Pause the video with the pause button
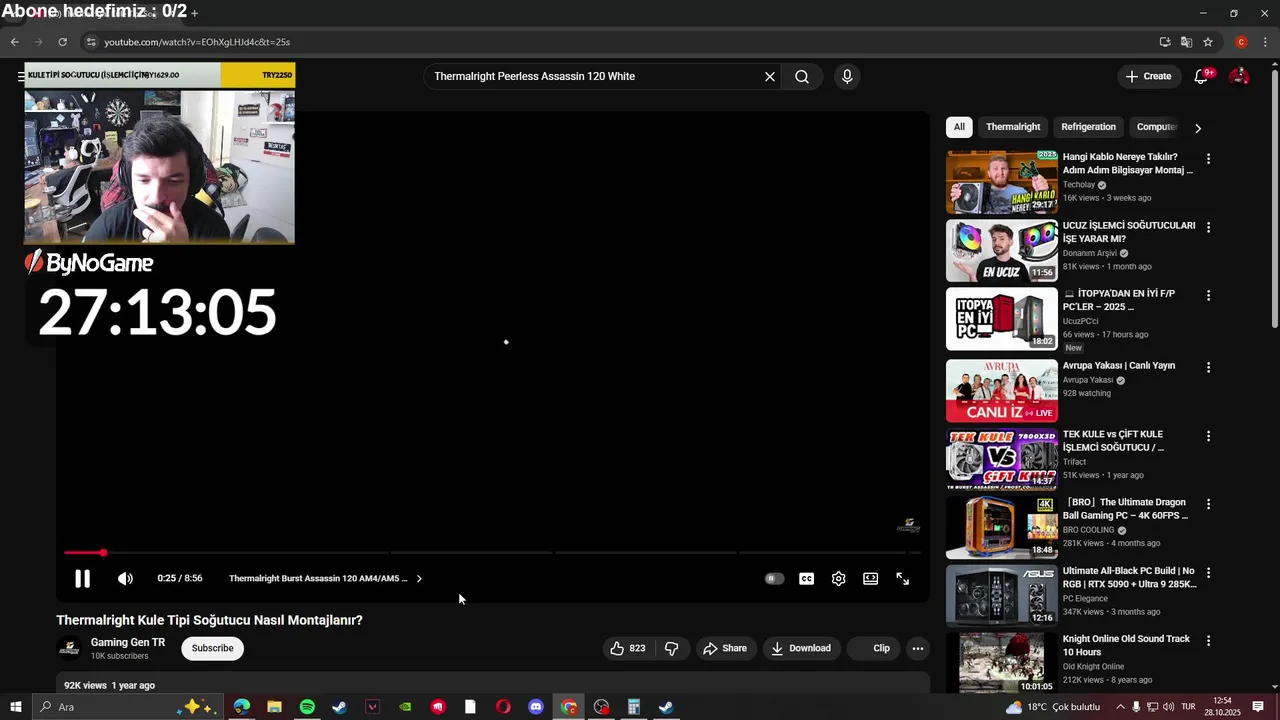This screenshot has height=720, width=1280. click(82, 579)
